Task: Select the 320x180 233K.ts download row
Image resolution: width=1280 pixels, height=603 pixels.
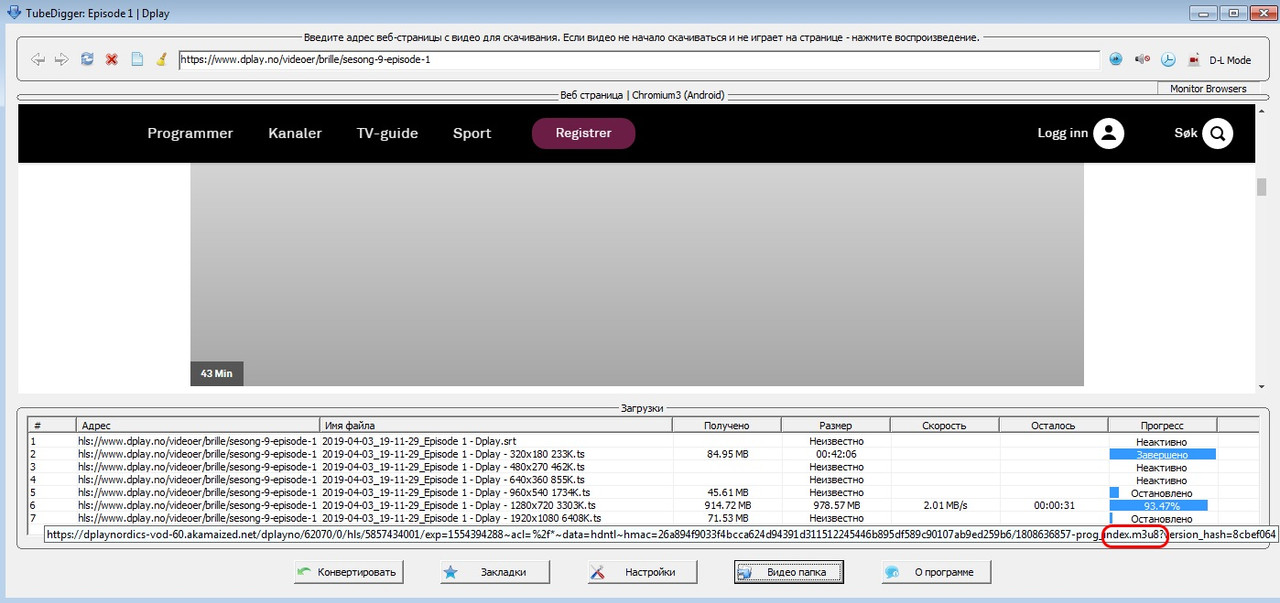Action: [x=644, y=454]
